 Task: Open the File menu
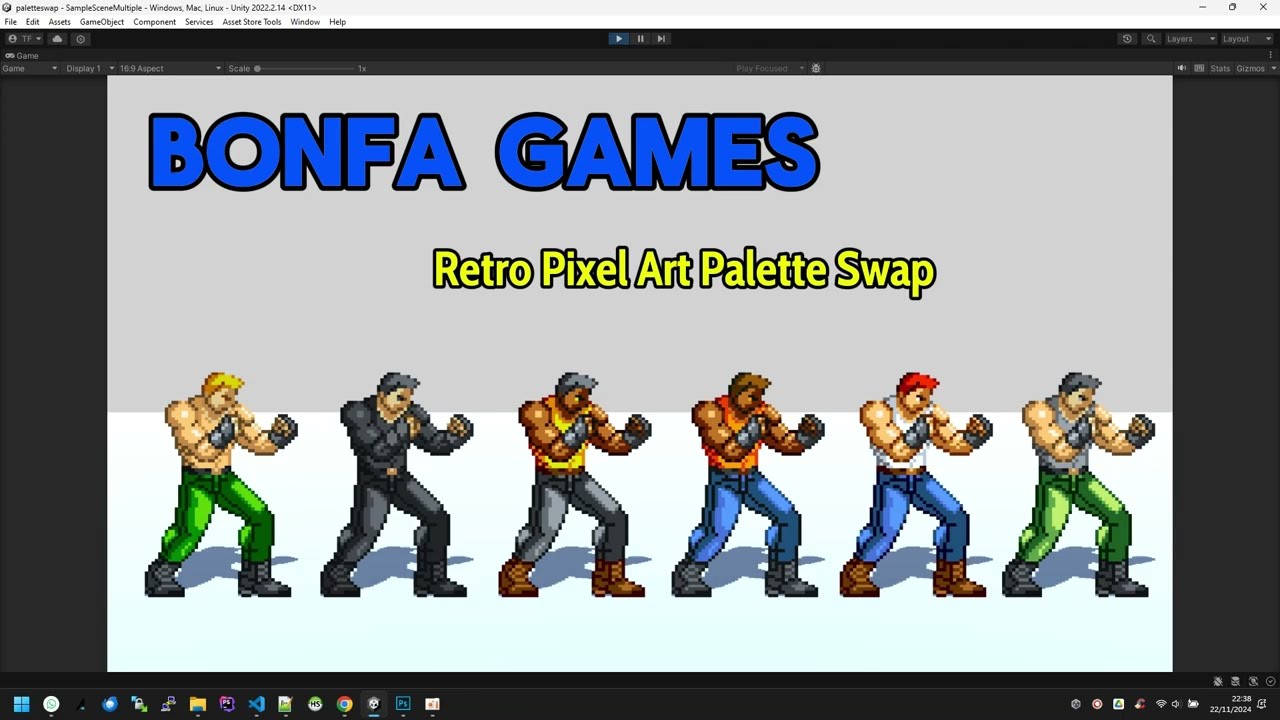click(x=11, y=22)
